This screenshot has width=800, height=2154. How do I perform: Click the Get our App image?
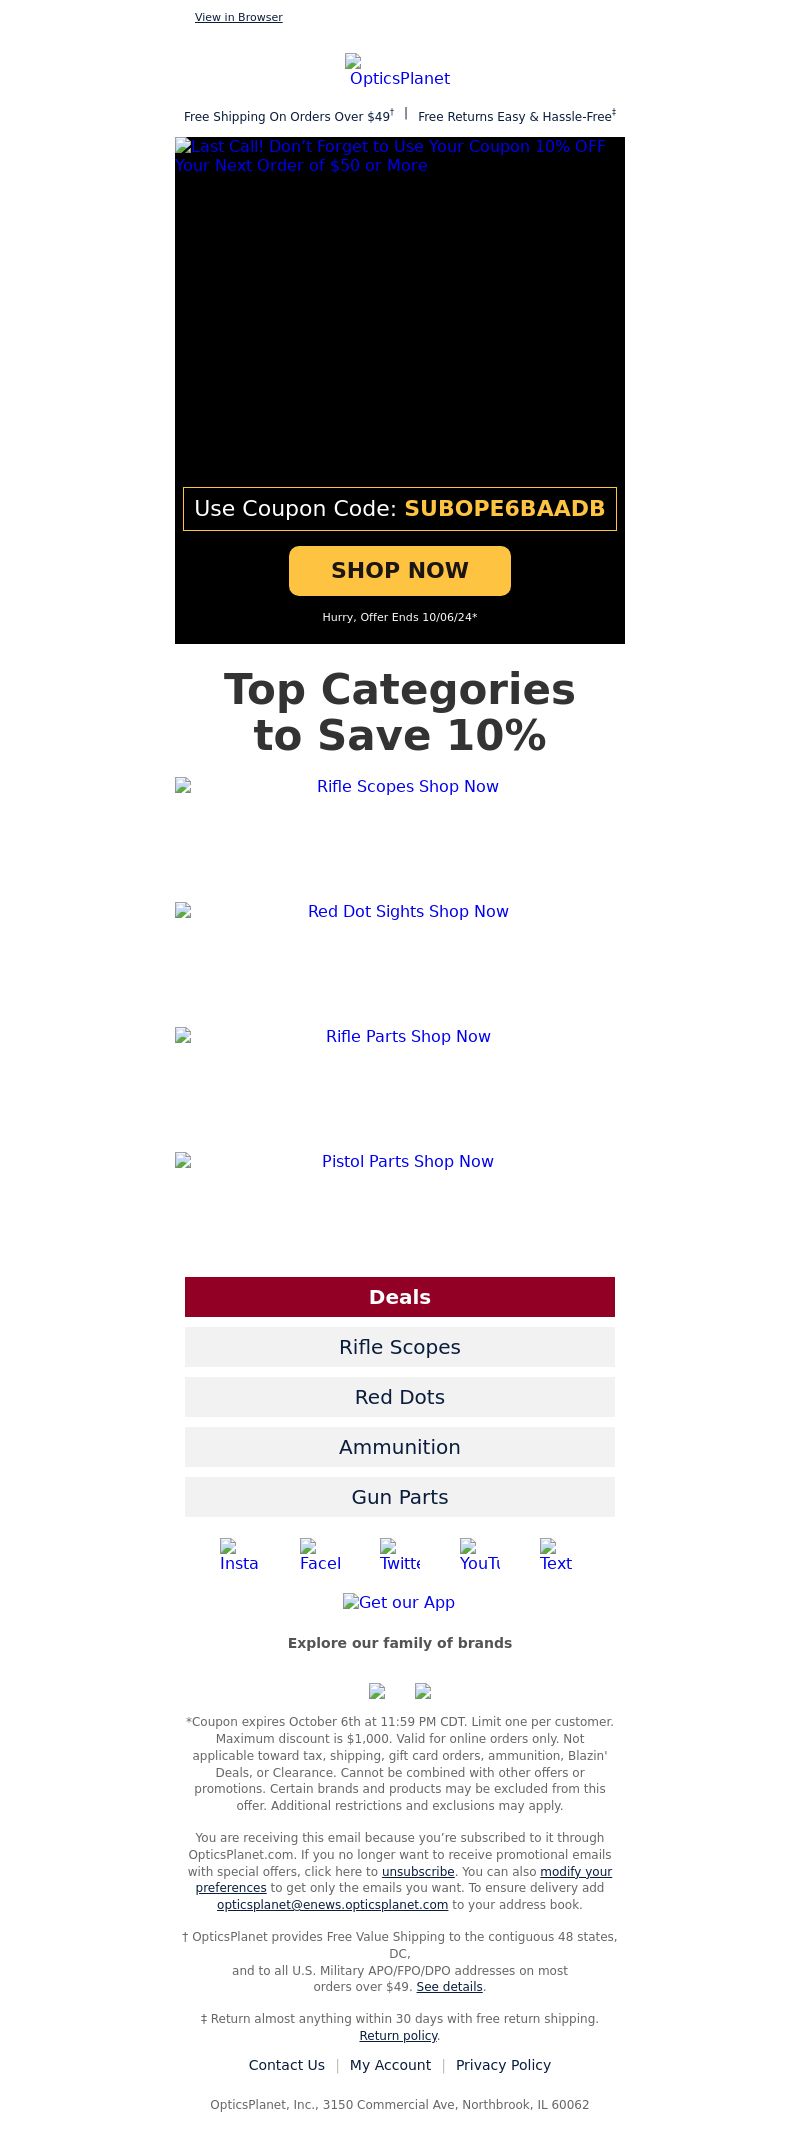point(399,1602)
